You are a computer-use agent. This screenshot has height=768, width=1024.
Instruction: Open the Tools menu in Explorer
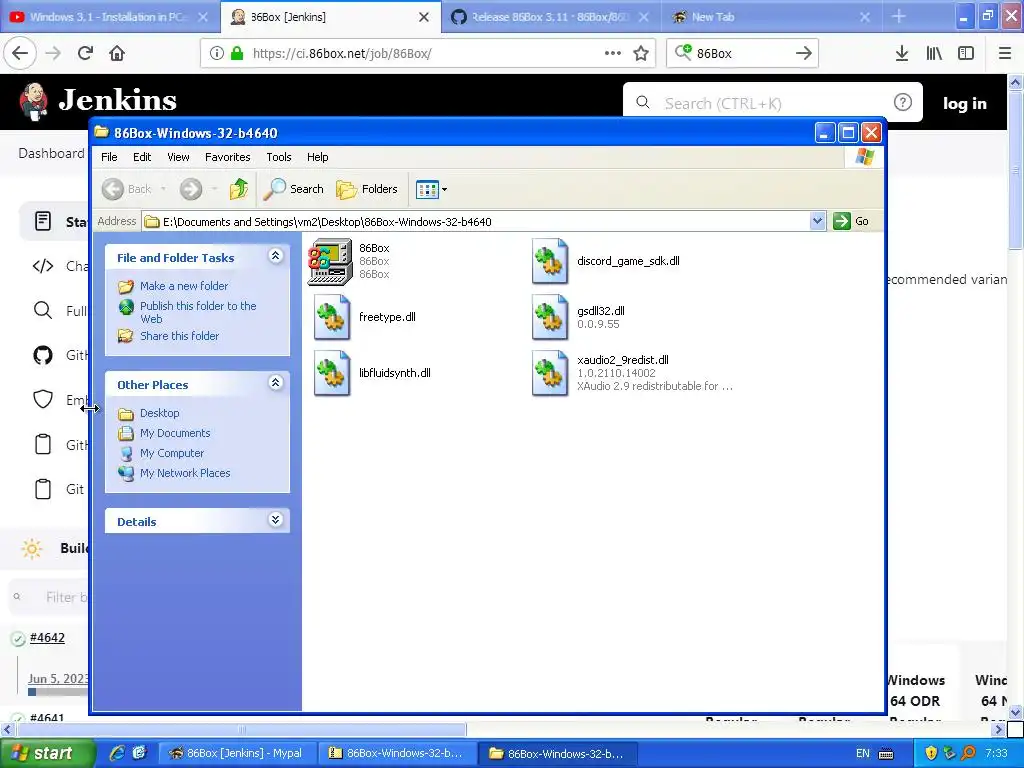pyautogui.click(x=279, y=157)
